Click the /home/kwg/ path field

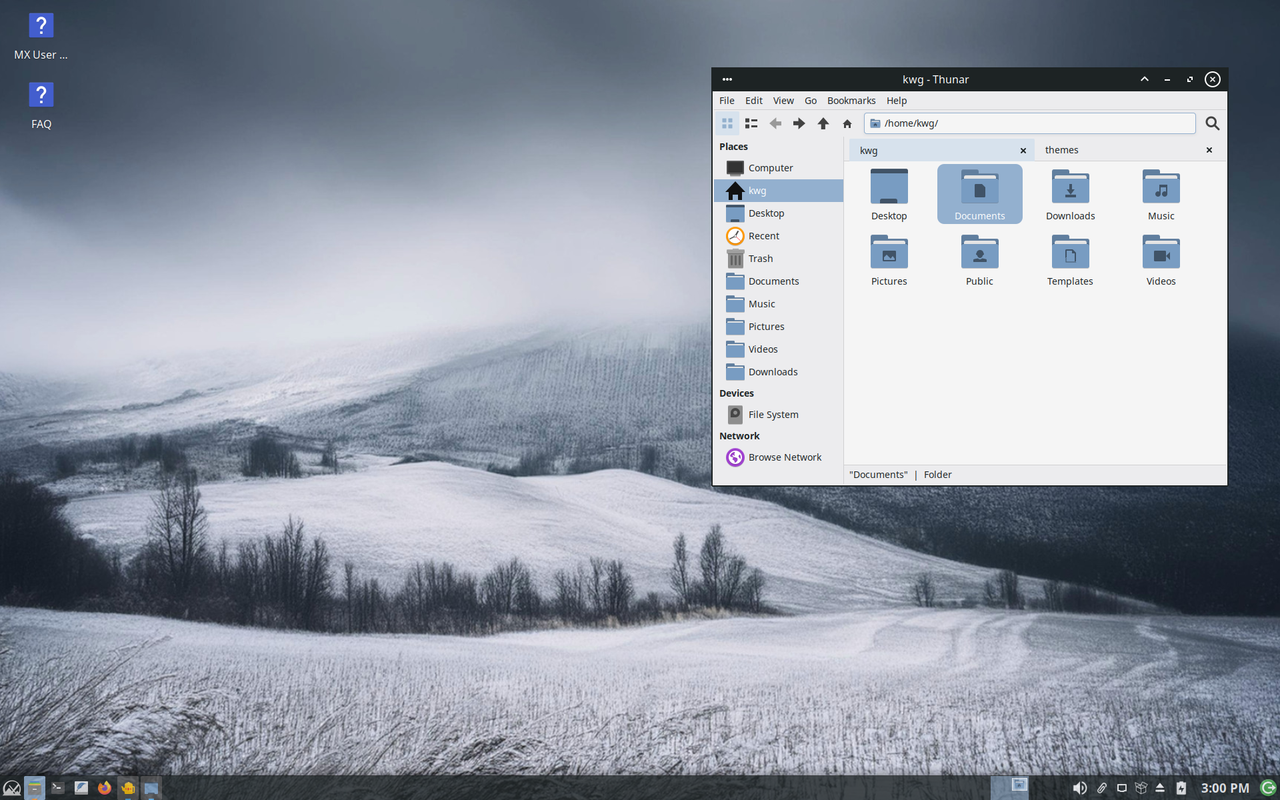1000,123
